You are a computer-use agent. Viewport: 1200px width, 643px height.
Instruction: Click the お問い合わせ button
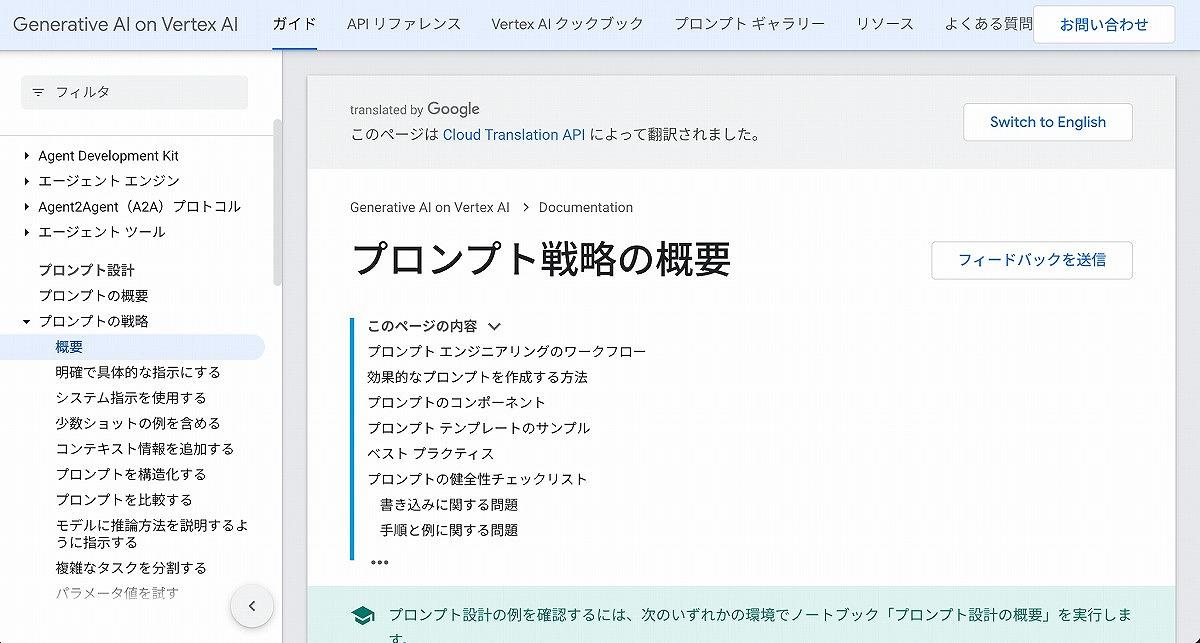[x=1103, y=24]
